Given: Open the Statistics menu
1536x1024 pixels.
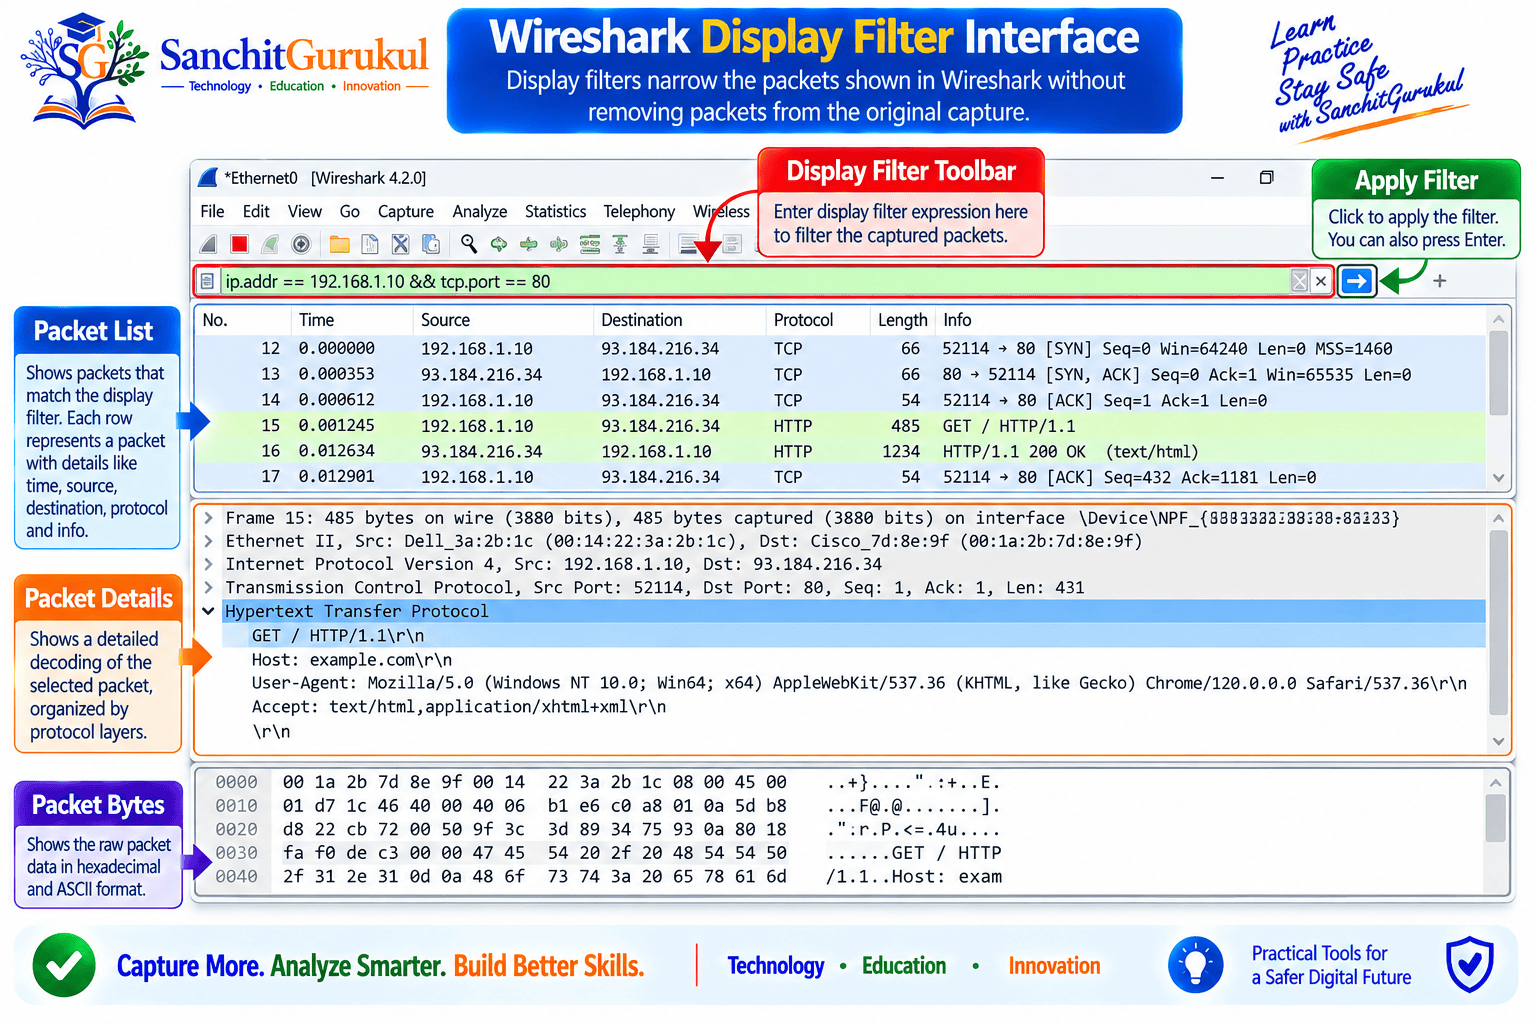Looking at the screenshot, I should pos(556,211).
